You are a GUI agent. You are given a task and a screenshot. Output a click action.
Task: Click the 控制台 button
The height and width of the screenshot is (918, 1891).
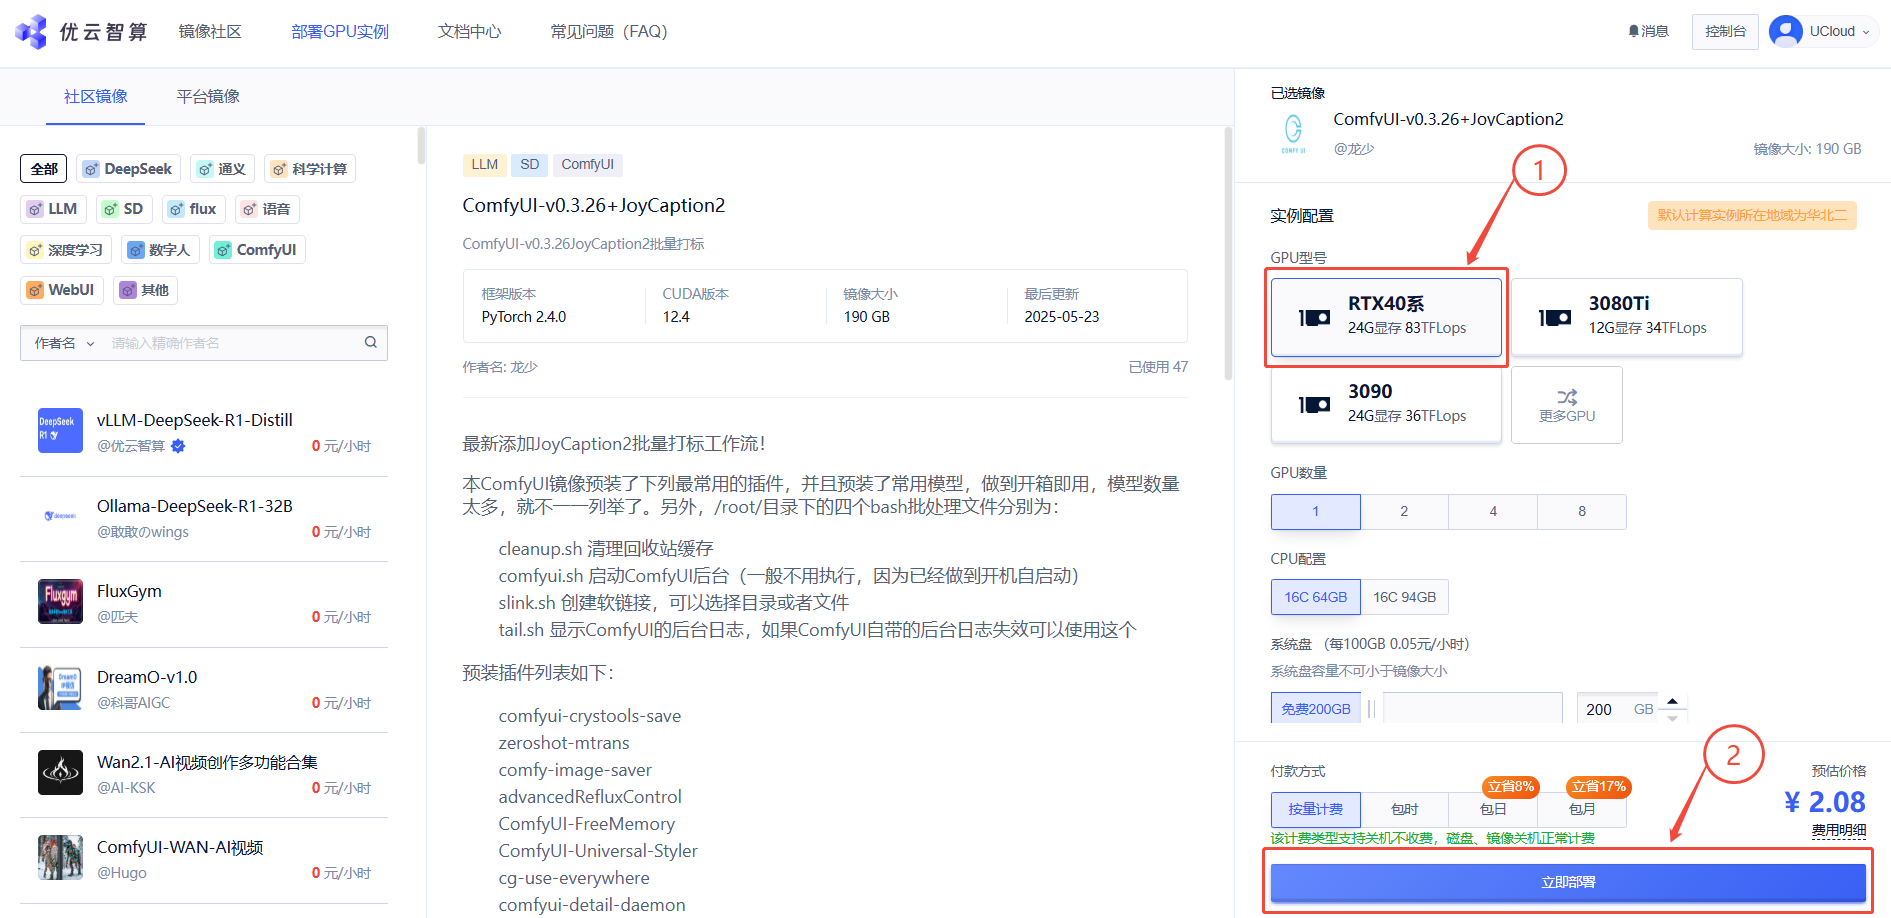1725,32
